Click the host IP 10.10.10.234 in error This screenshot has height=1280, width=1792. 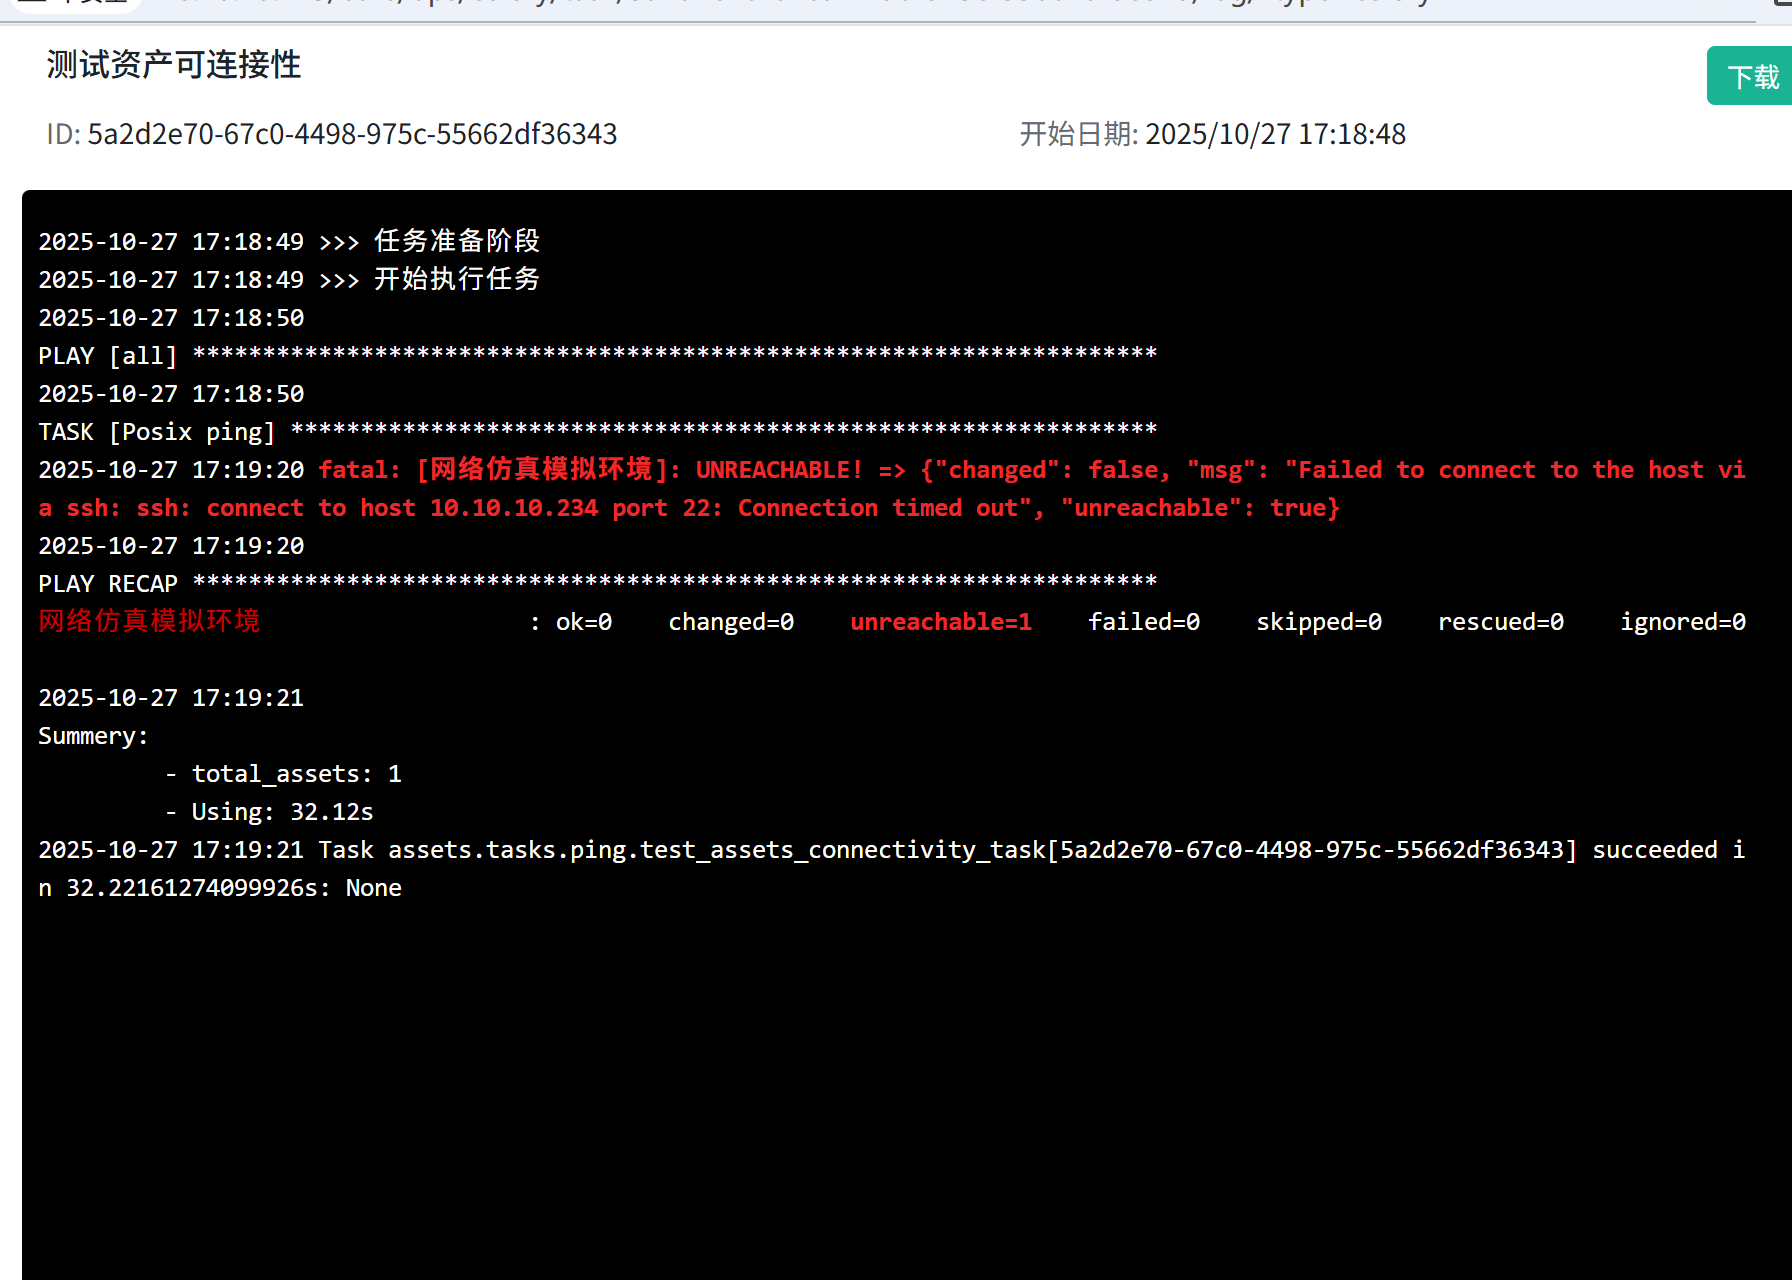click(x=513, y=508)
